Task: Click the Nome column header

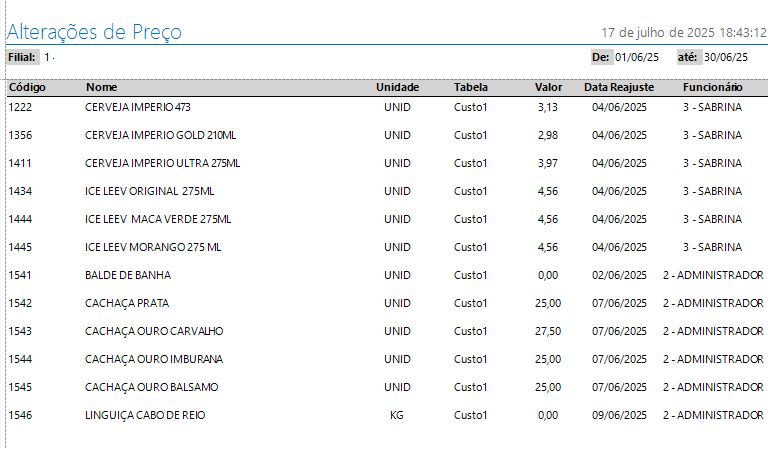Action: click(101, 87)
